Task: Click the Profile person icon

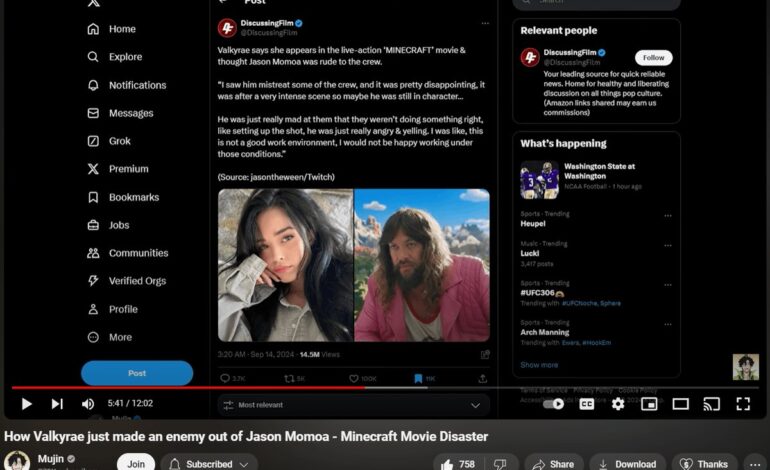Action: (x=93, y=309)
